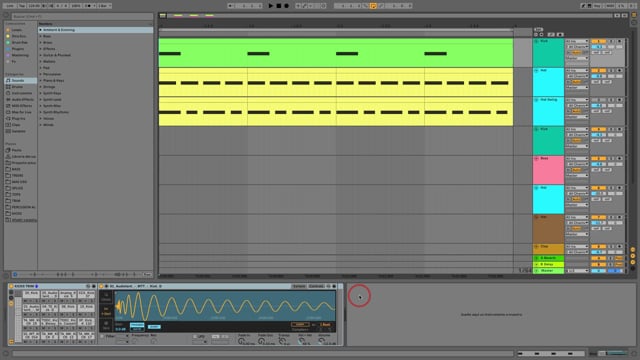
Task: Adjust the Simpler Fade In knob
Action: 242,341
